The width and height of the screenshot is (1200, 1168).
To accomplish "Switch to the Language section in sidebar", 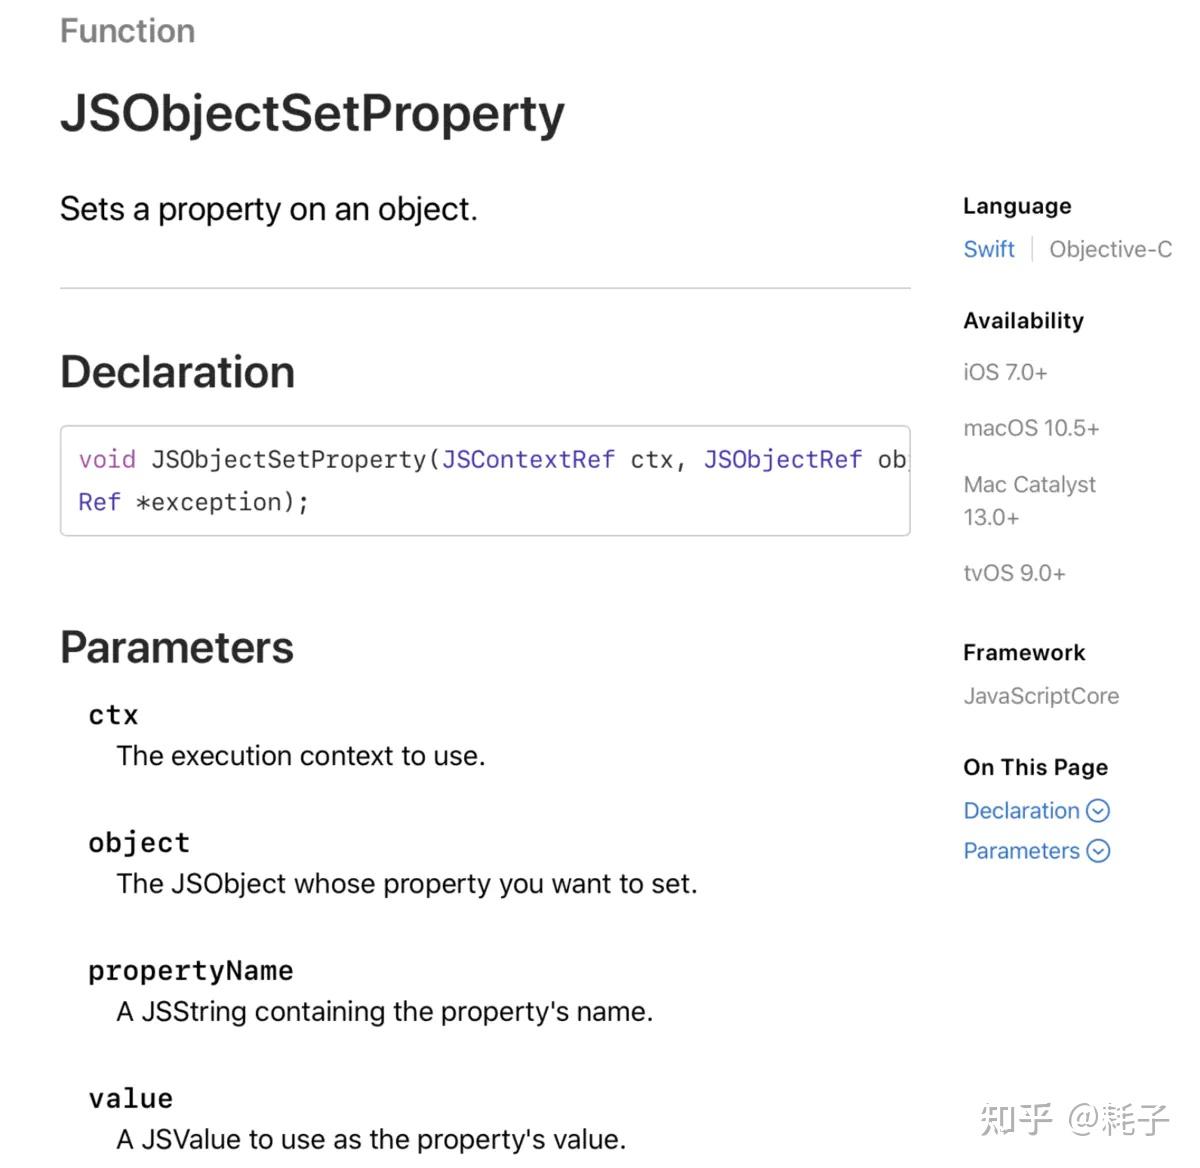I will pos(1016,206).
